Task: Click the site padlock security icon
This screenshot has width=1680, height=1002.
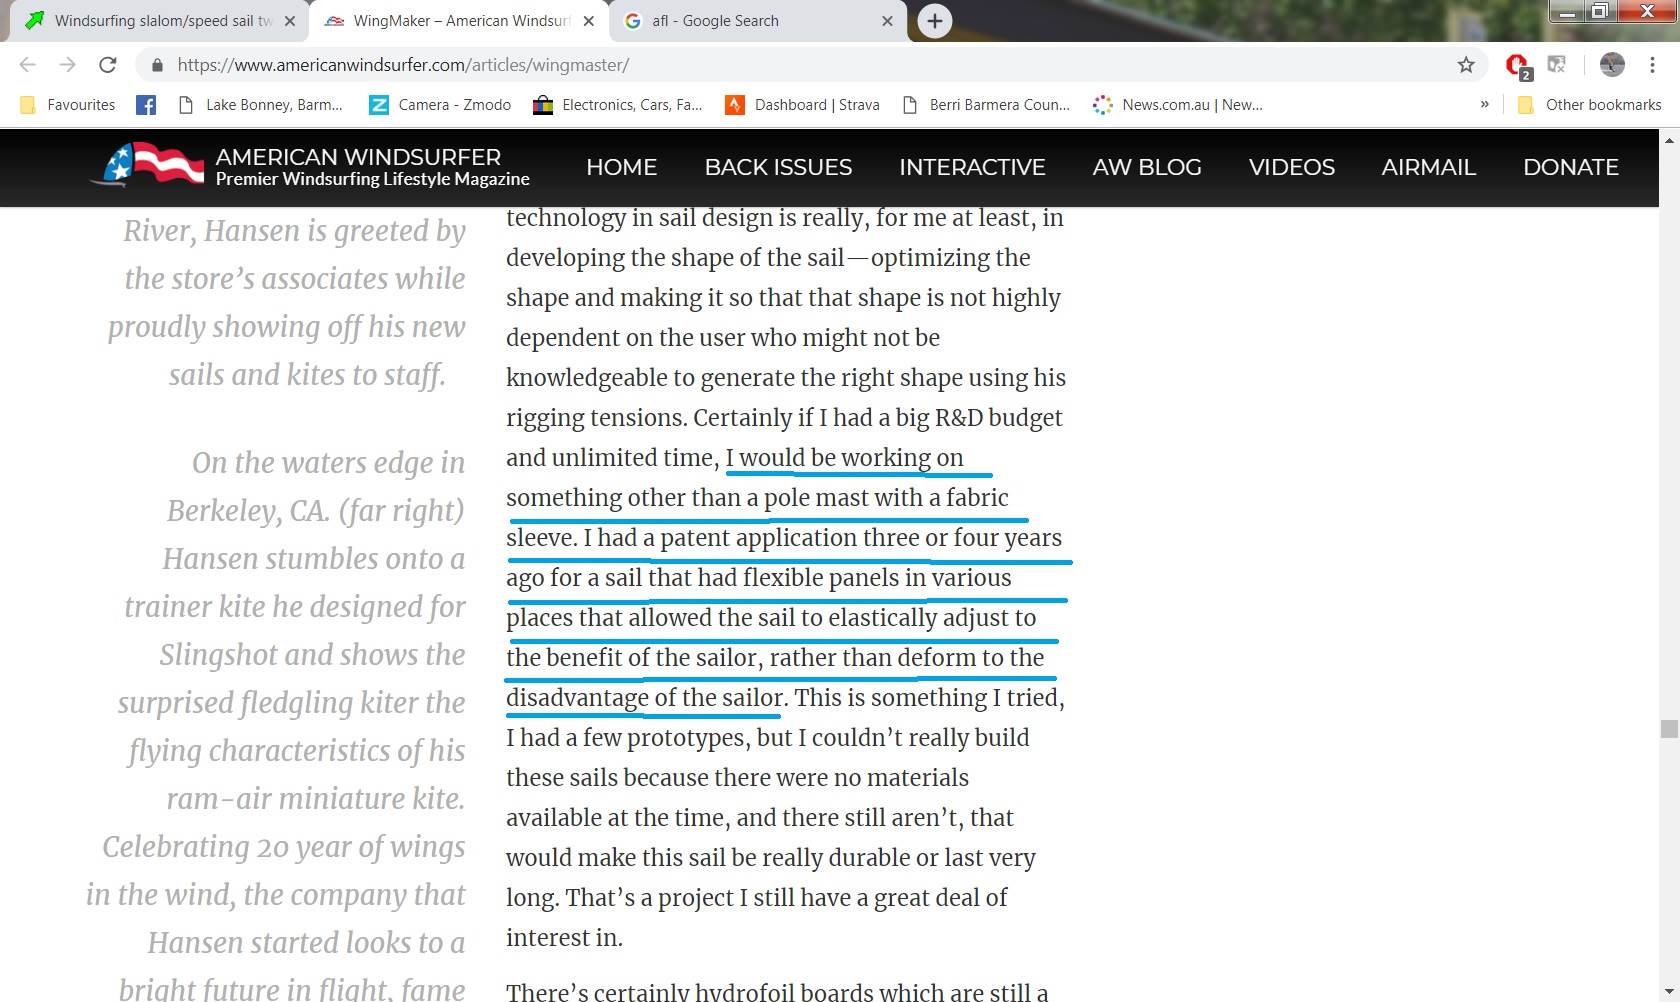Action: (x=157, y=65)
